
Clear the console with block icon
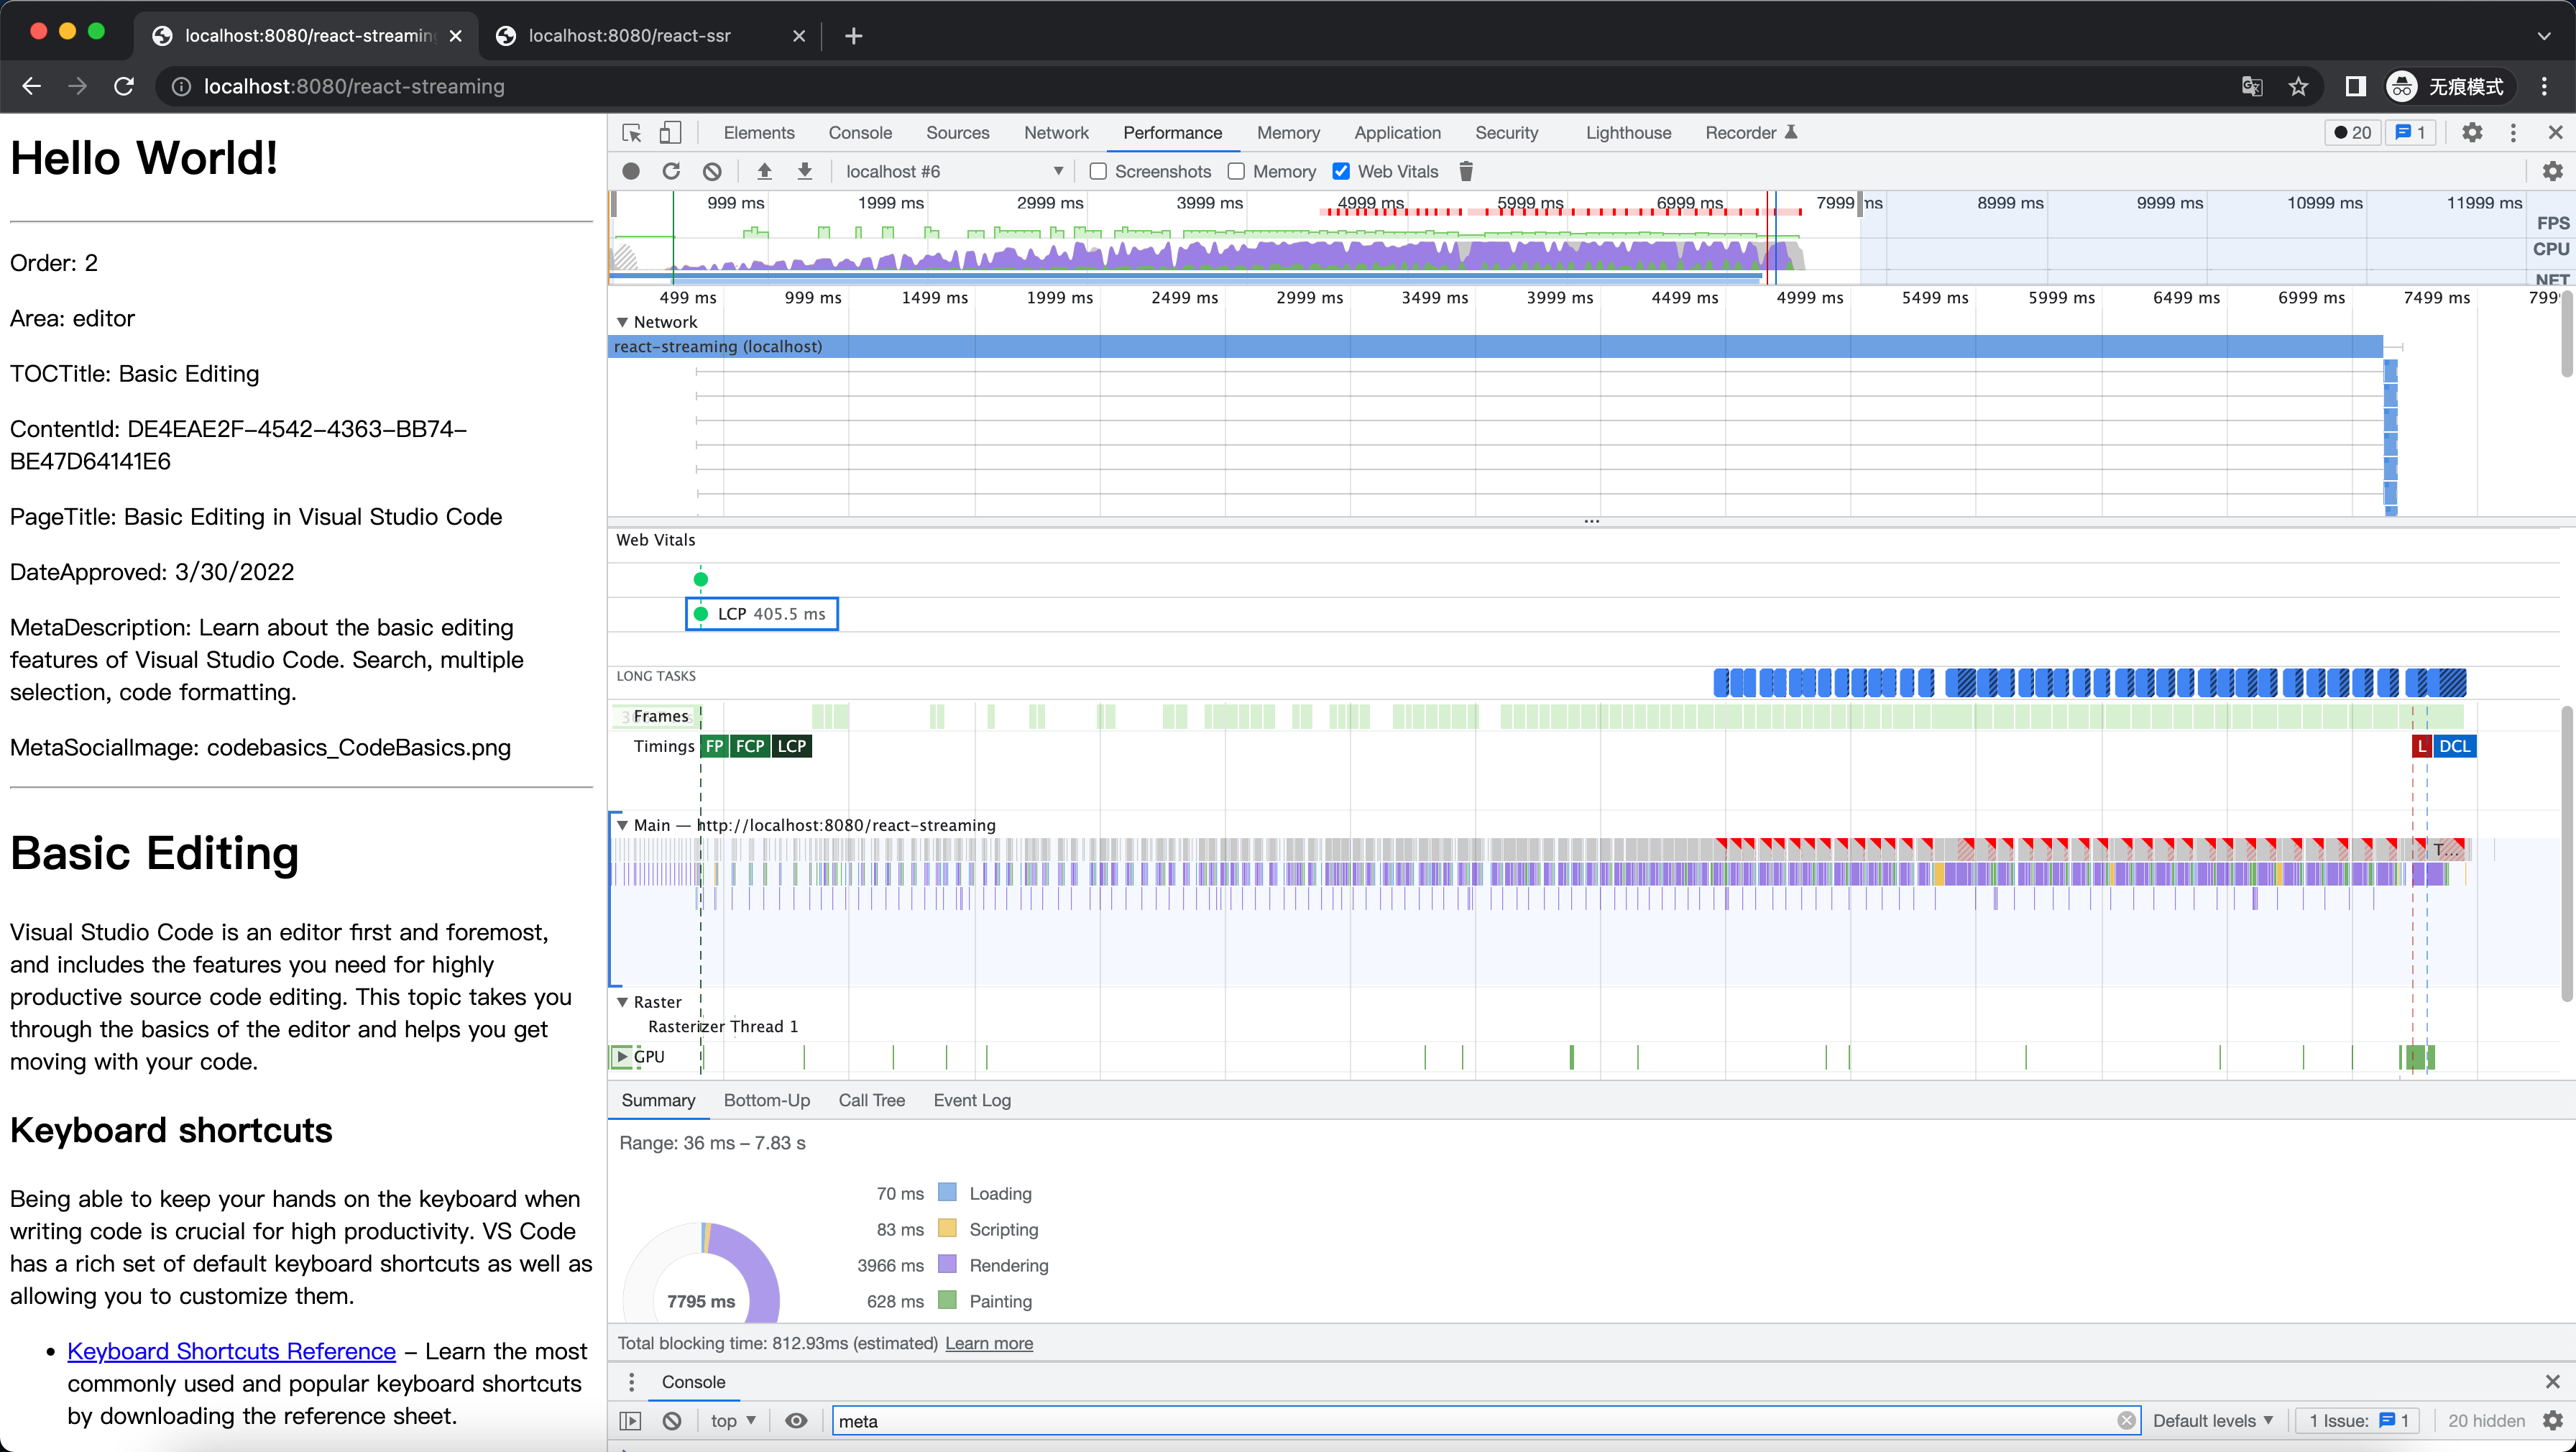(672, 1420)
